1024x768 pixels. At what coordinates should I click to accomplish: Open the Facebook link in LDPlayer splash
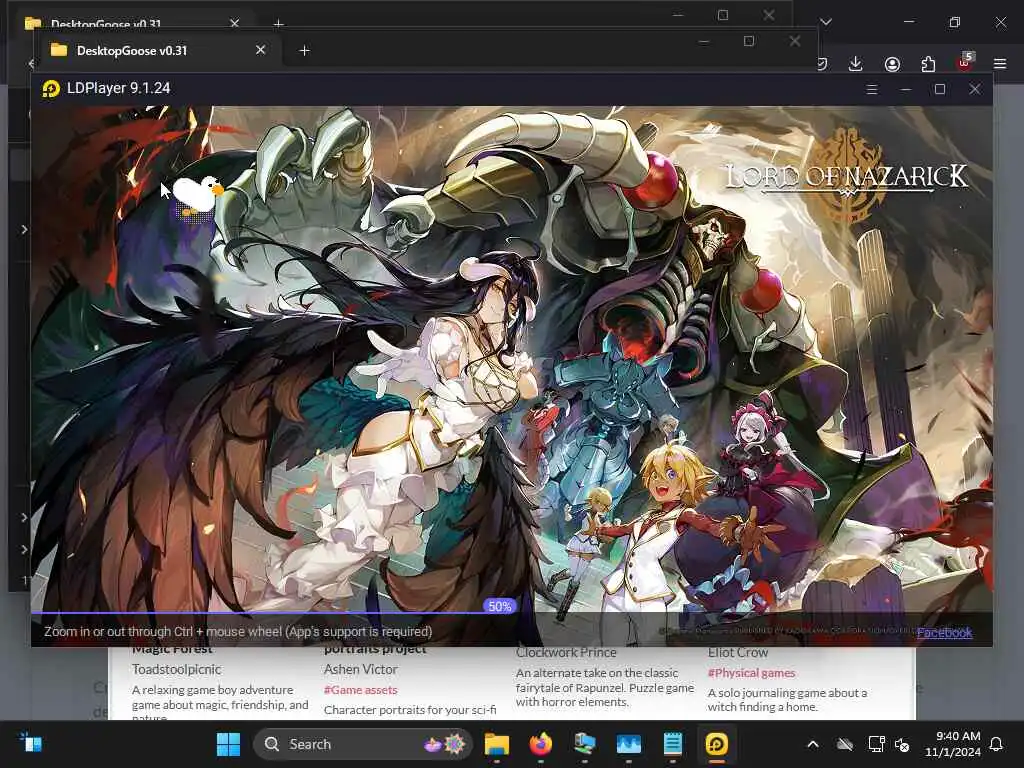click(x=944, y=632)
